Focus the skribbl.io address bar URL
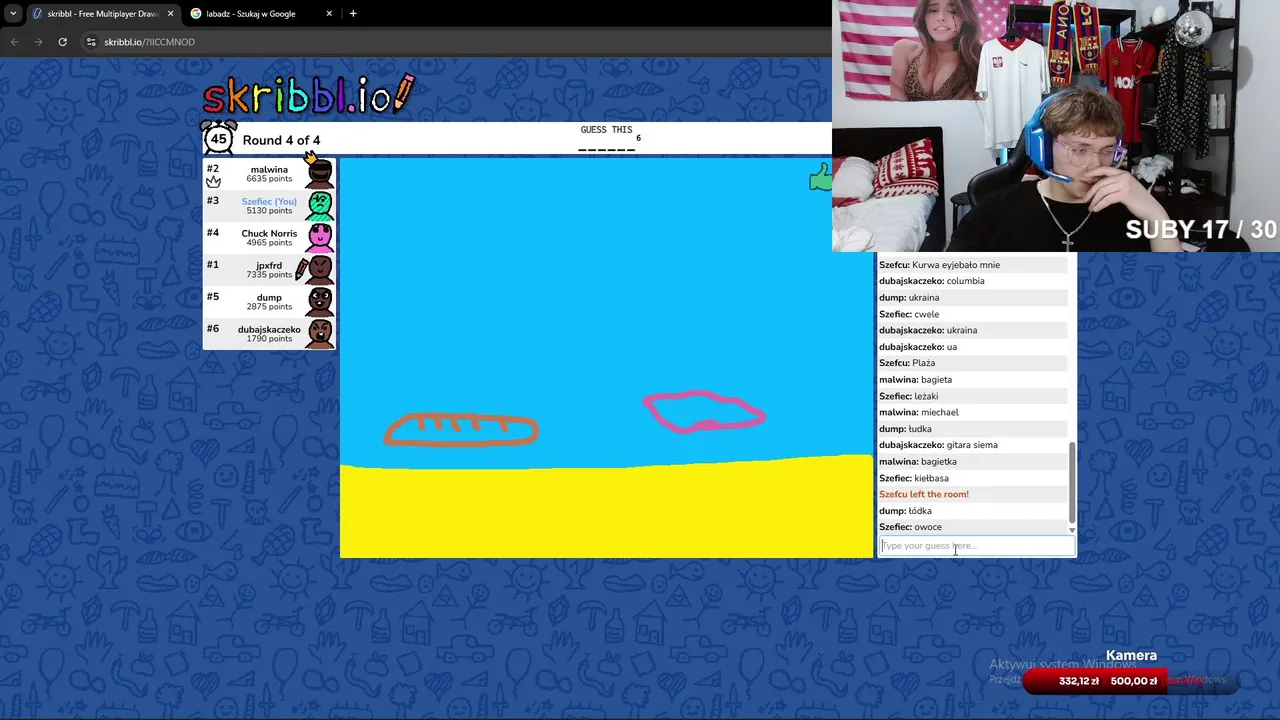 pos(149,42)
